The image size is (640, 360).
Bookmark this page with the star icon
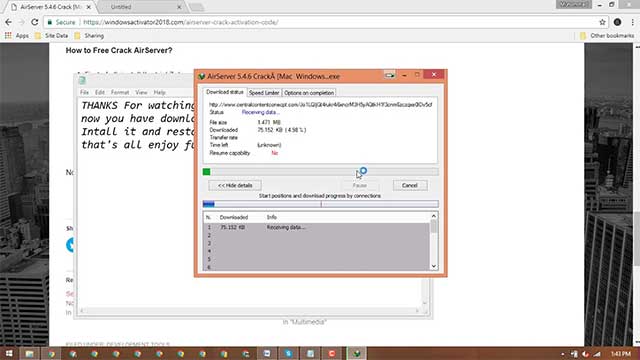coord(602,22)
